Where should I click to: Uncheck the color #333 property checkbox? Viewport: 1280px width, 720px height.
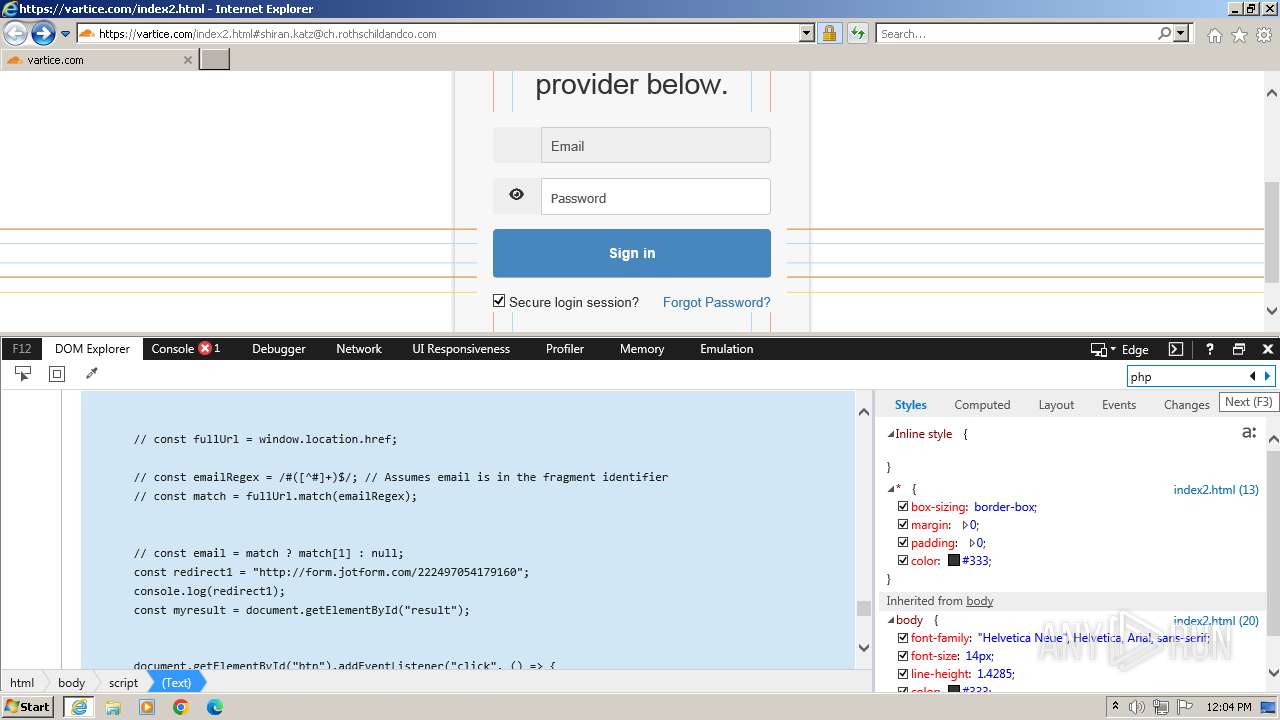tap(903, 561)
